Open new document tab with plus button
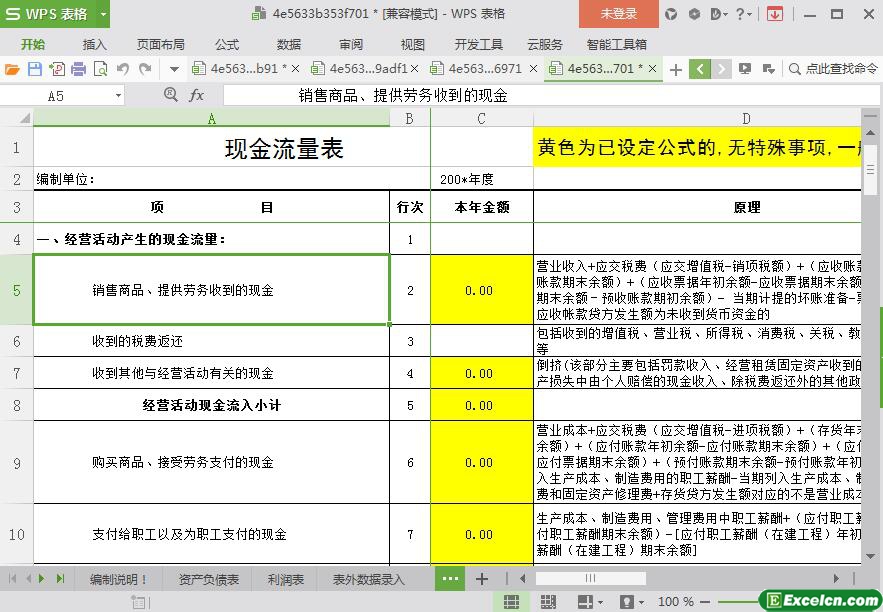Image resolution: width=883 pixels, height=612 pixels. 676,69
